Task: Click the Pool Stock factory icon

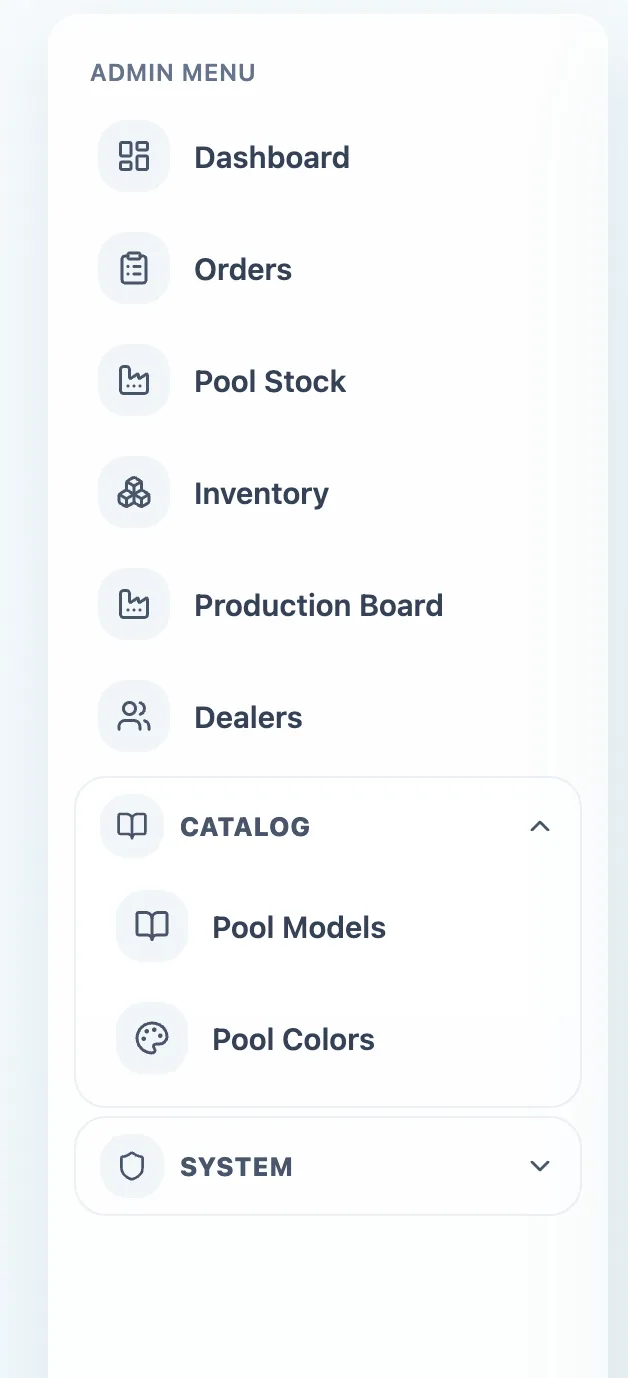Action: (x=134, y=380)
